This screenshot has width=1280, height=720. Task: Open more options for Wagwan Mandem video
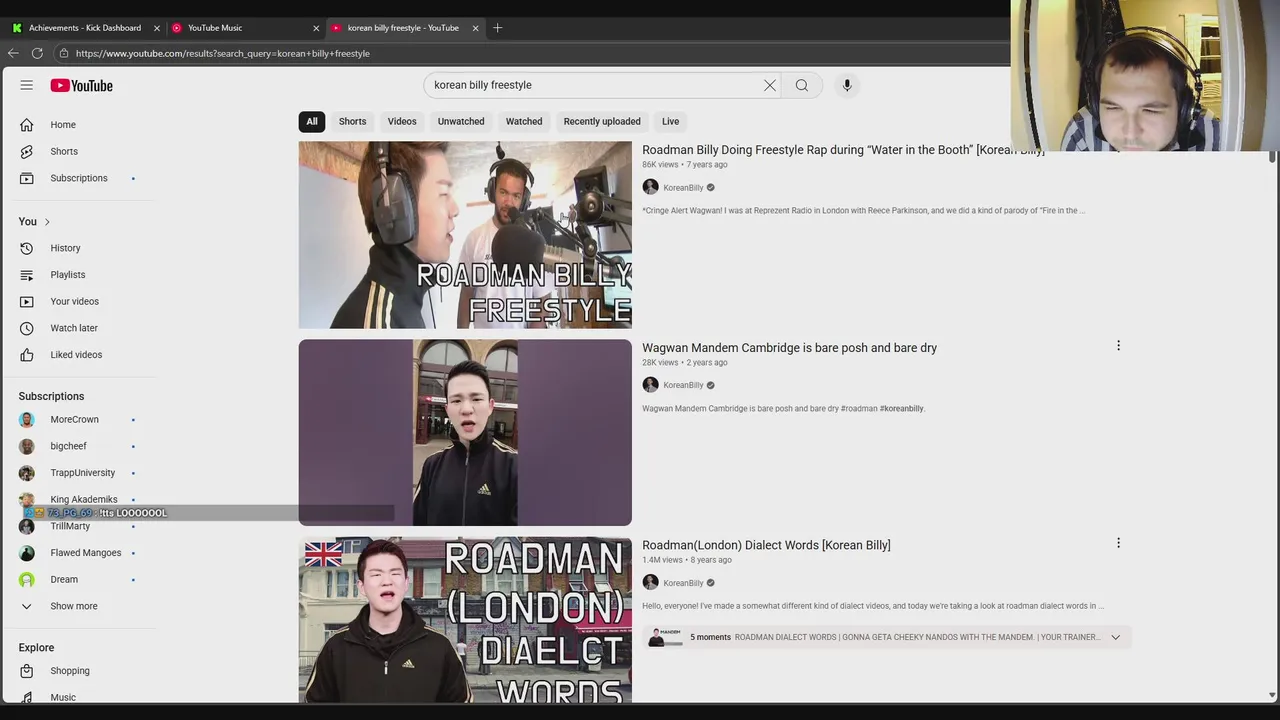1118,346
